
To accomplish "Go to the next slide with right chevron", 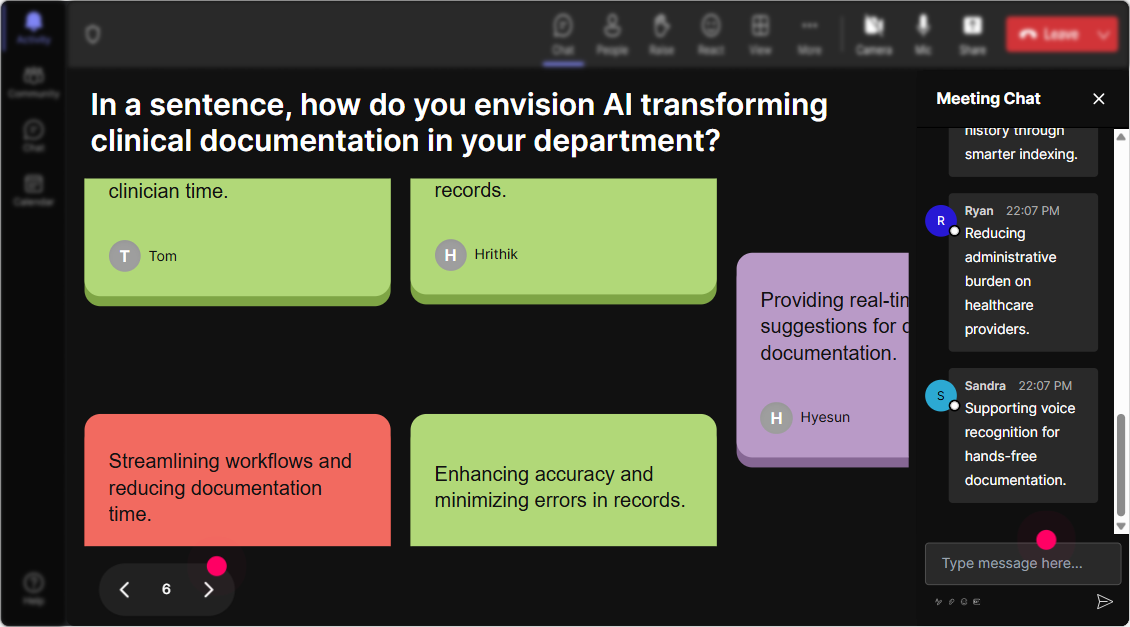I will 208,590.
